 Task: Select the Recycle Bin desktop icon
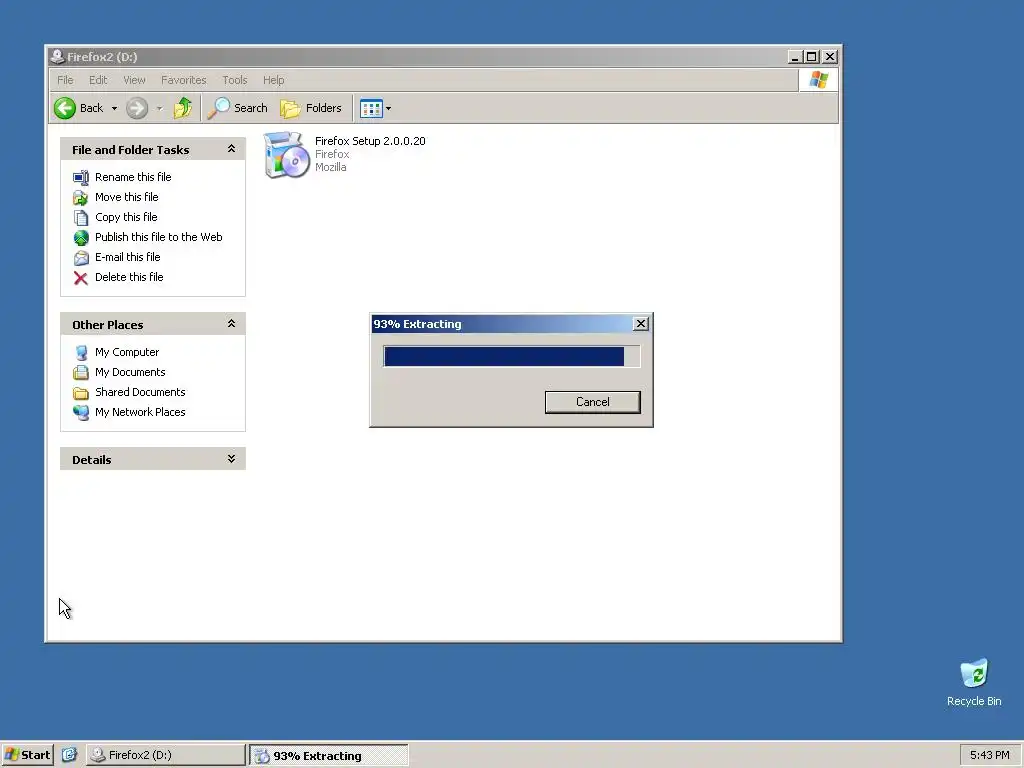point(974,683)
